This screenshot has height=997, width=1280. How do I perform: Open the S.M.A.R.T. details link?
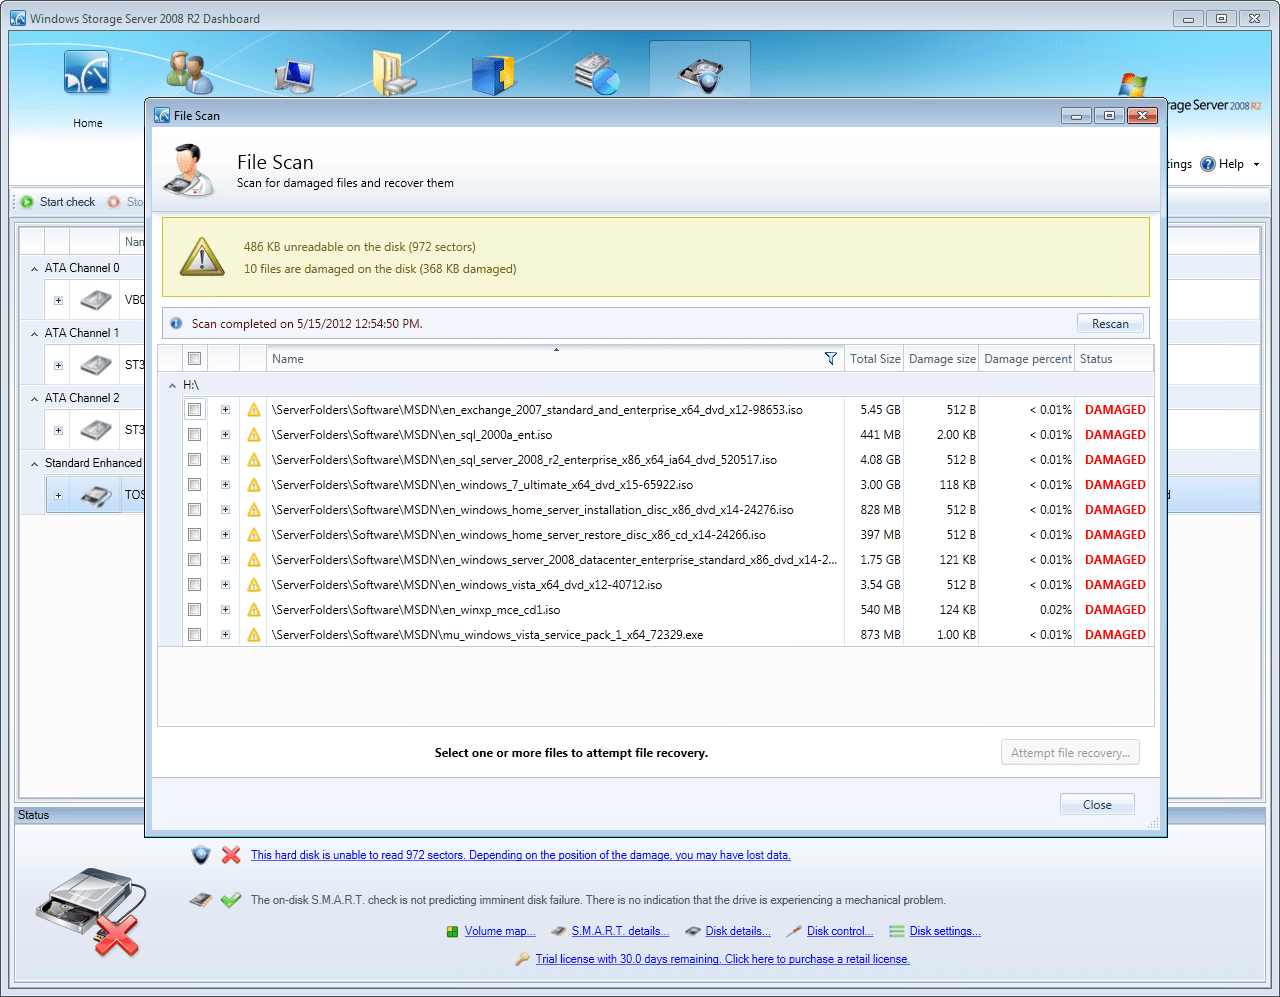point(620,931)
